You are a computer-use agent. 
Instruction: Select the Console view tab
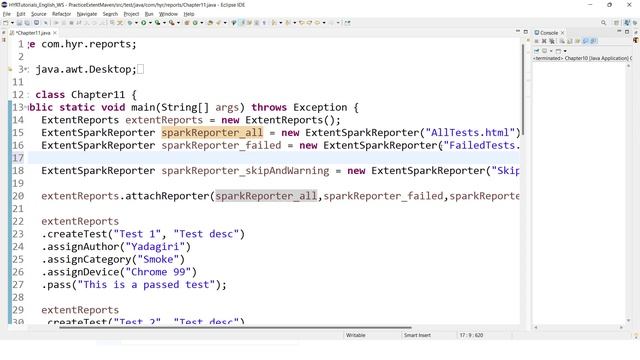[549, 33]
